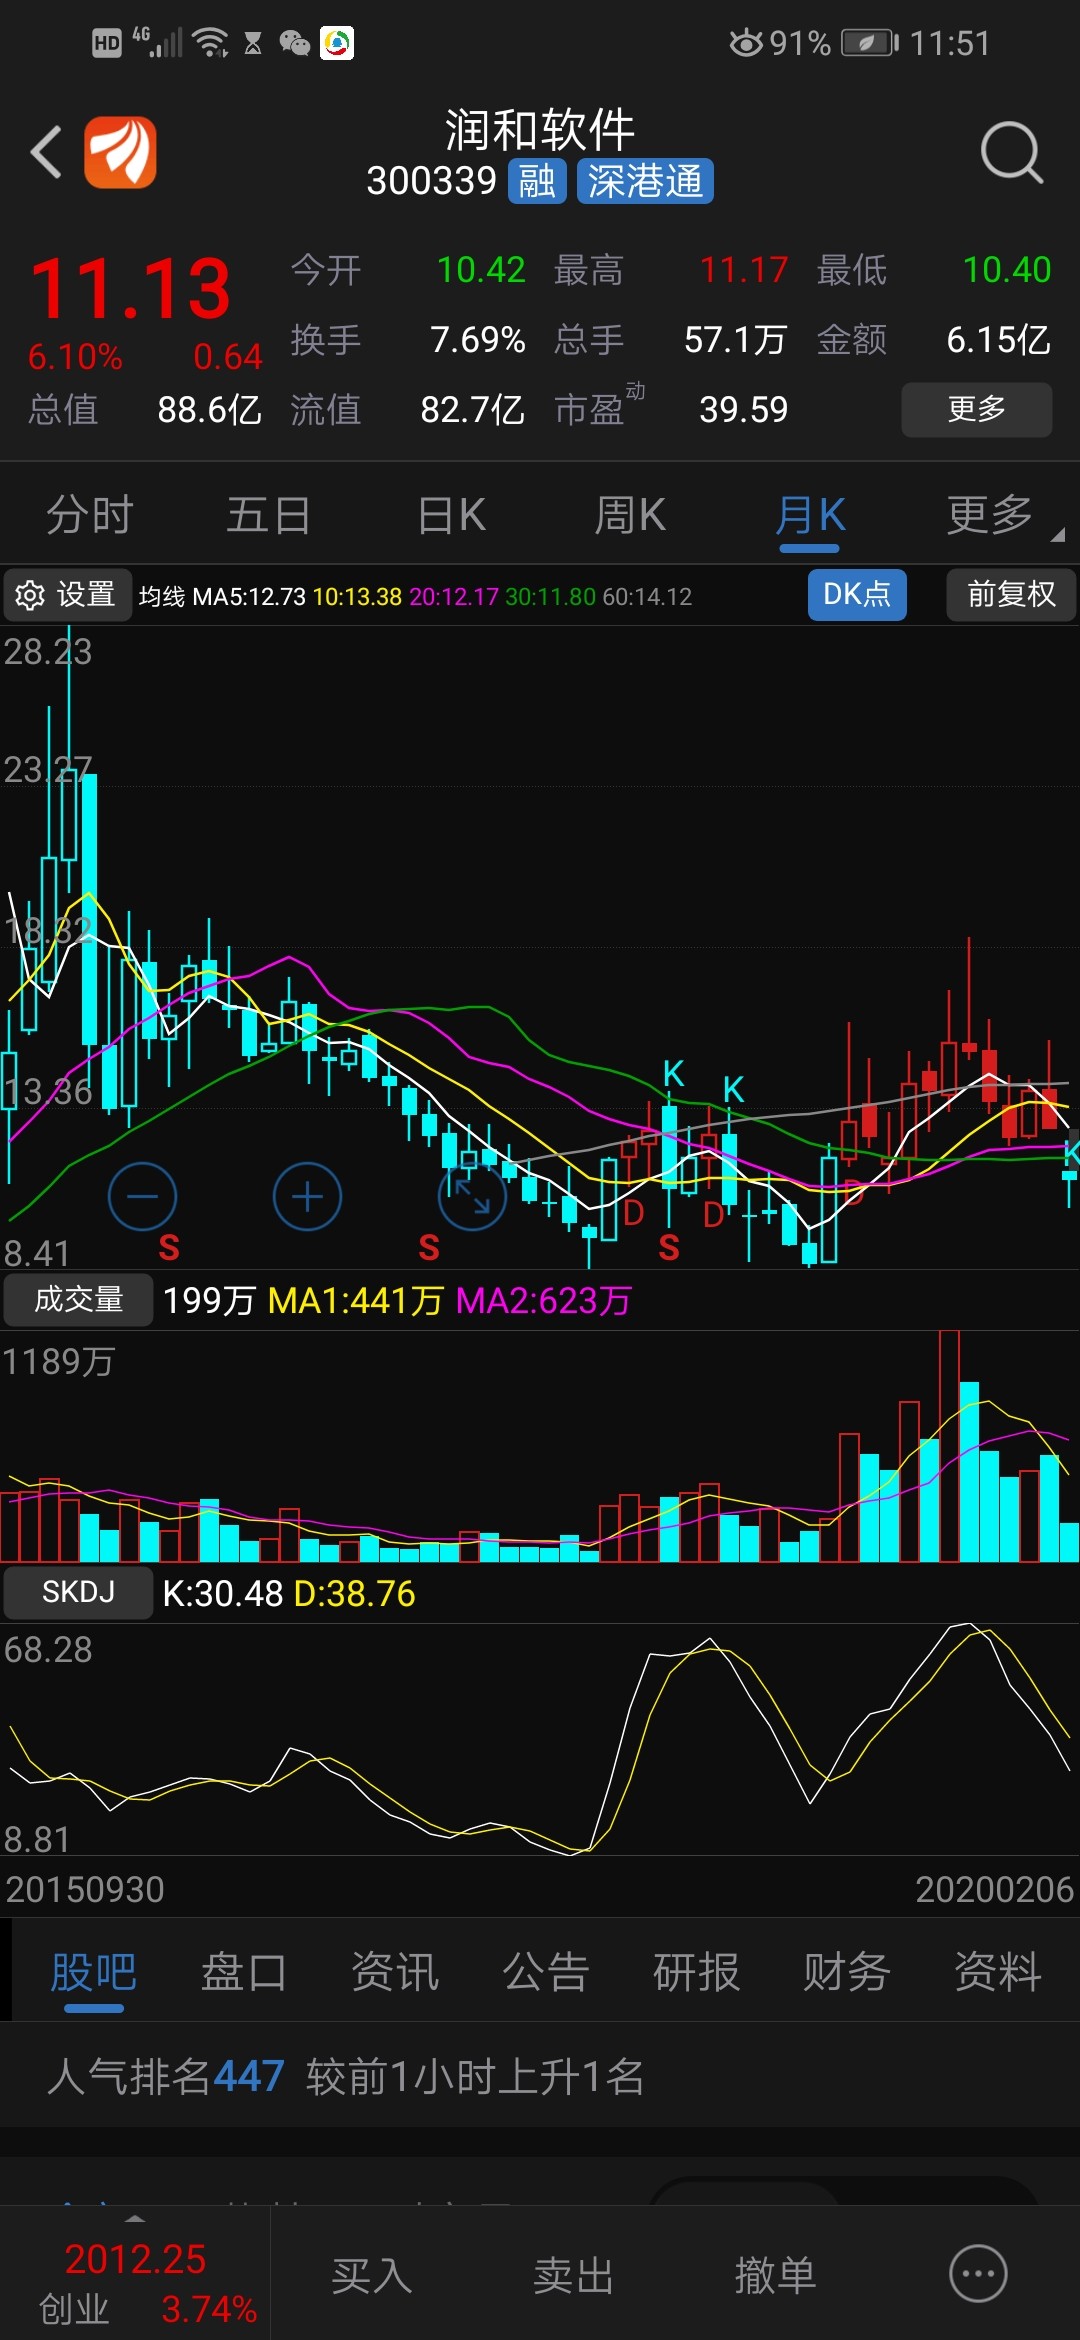
Task: Tap the 11.13 current price
Action: click(131, 290)
